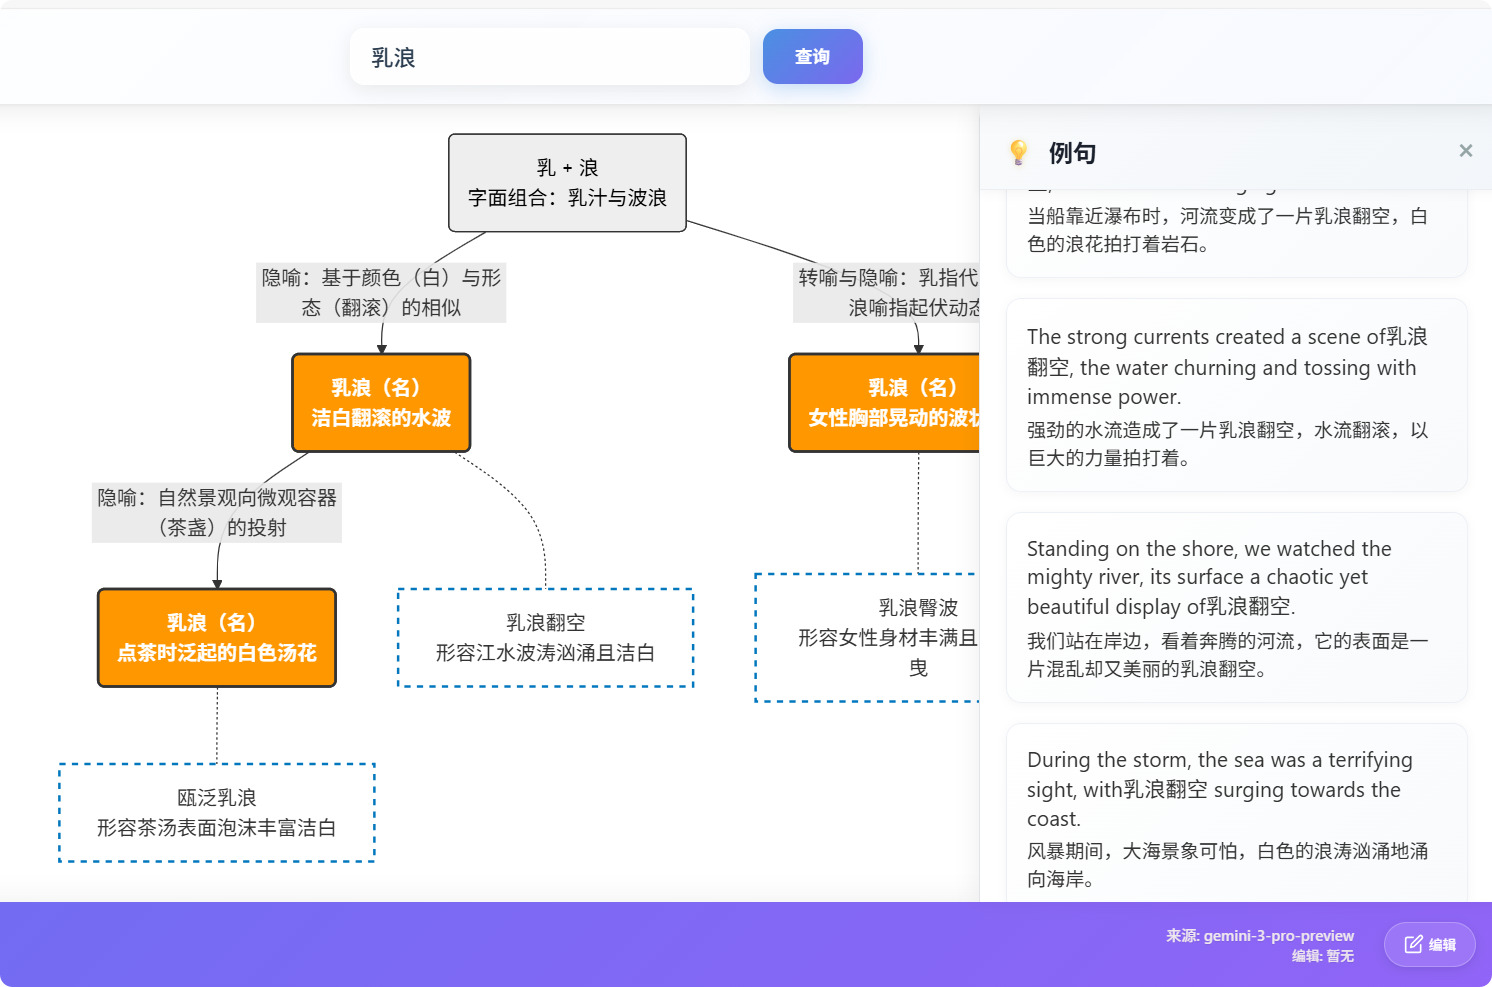Click the 查询 search button
This screenshot has height=987, width=1492.
tap(812, 57)
